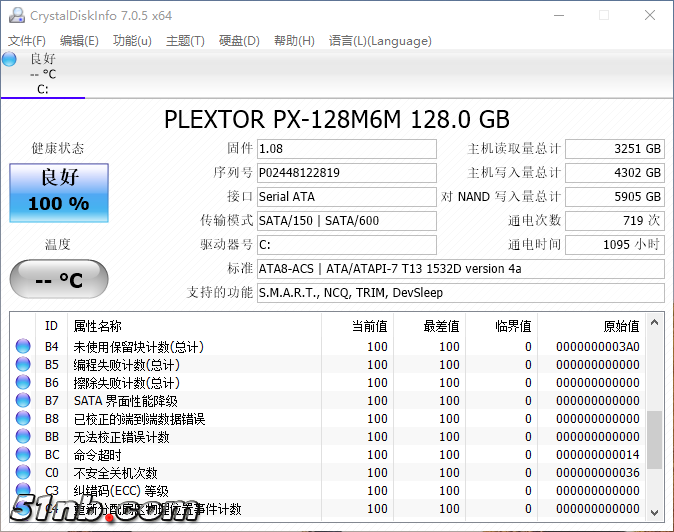Select row SATA 界面性能降级

click(328, 401)
